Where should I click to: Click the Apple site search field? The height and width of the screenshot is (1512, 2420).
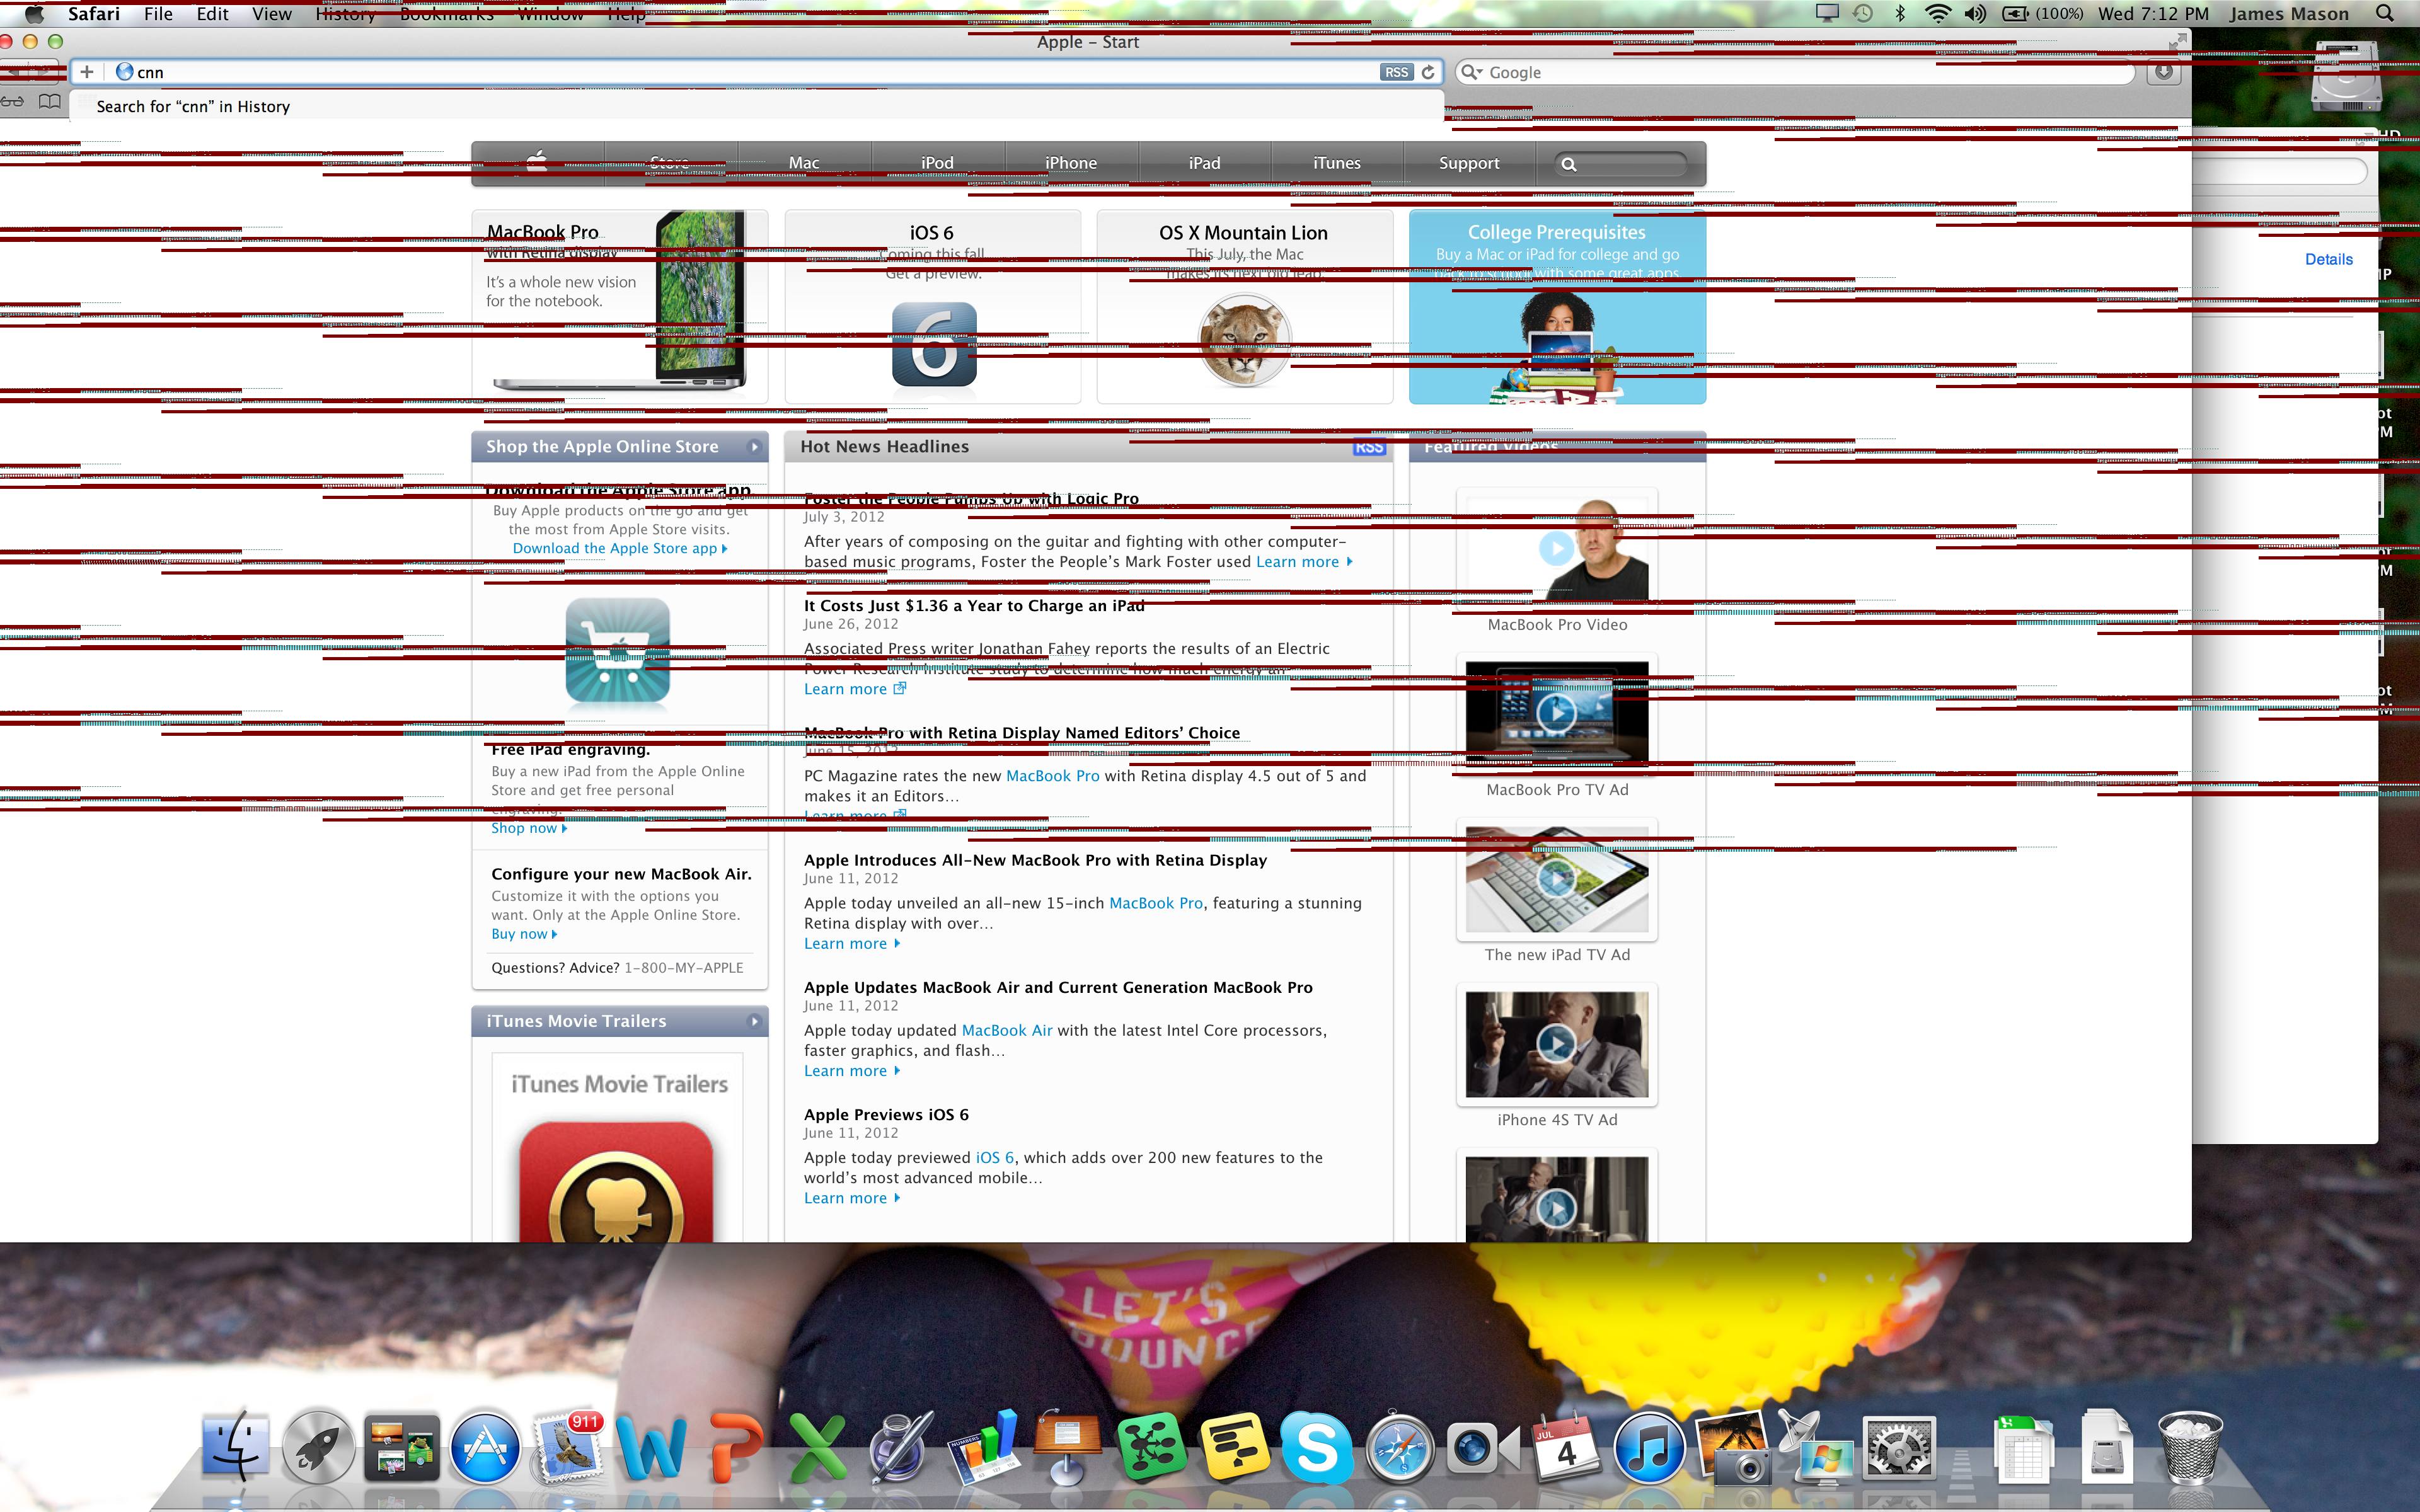(x=1620, y=164)
